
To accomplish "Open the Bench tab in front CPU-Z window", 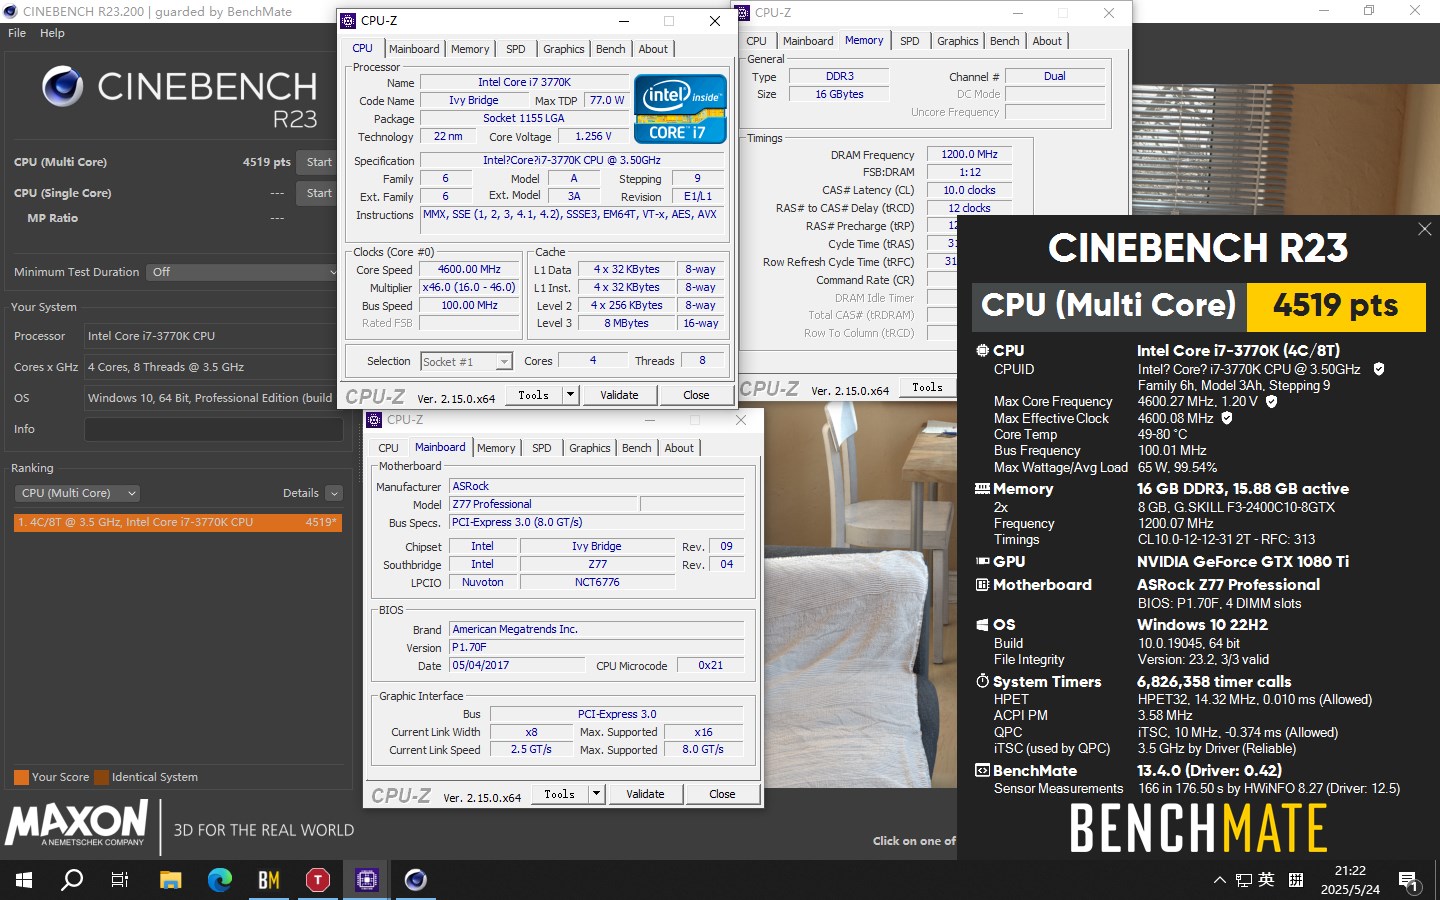I will click(610, 49).
